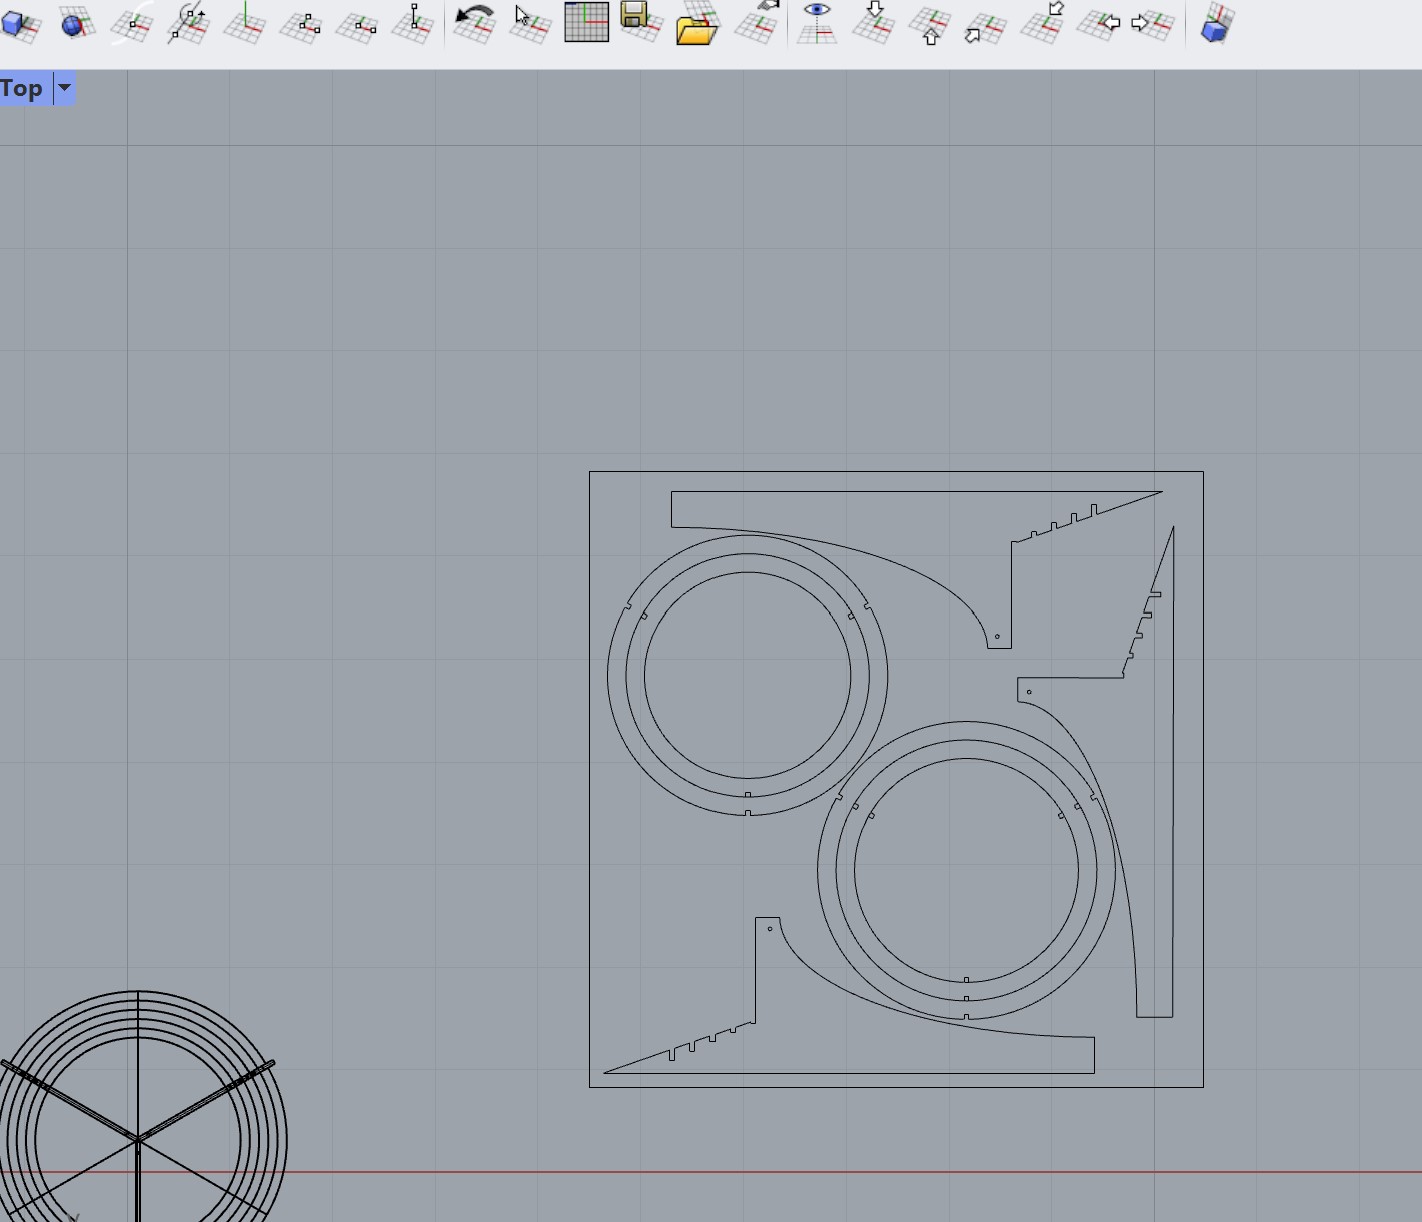Save CPlane using floppy disk icon
The height and width of the screenshot is (1222, 1422).
point(641,22)
